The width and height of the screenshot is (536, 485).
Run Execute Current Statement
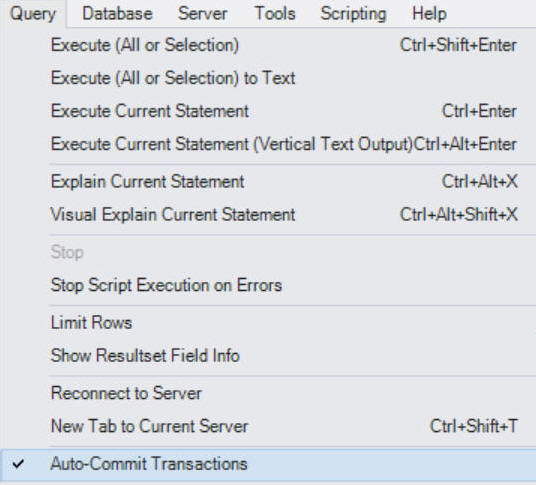click(269, 111)
